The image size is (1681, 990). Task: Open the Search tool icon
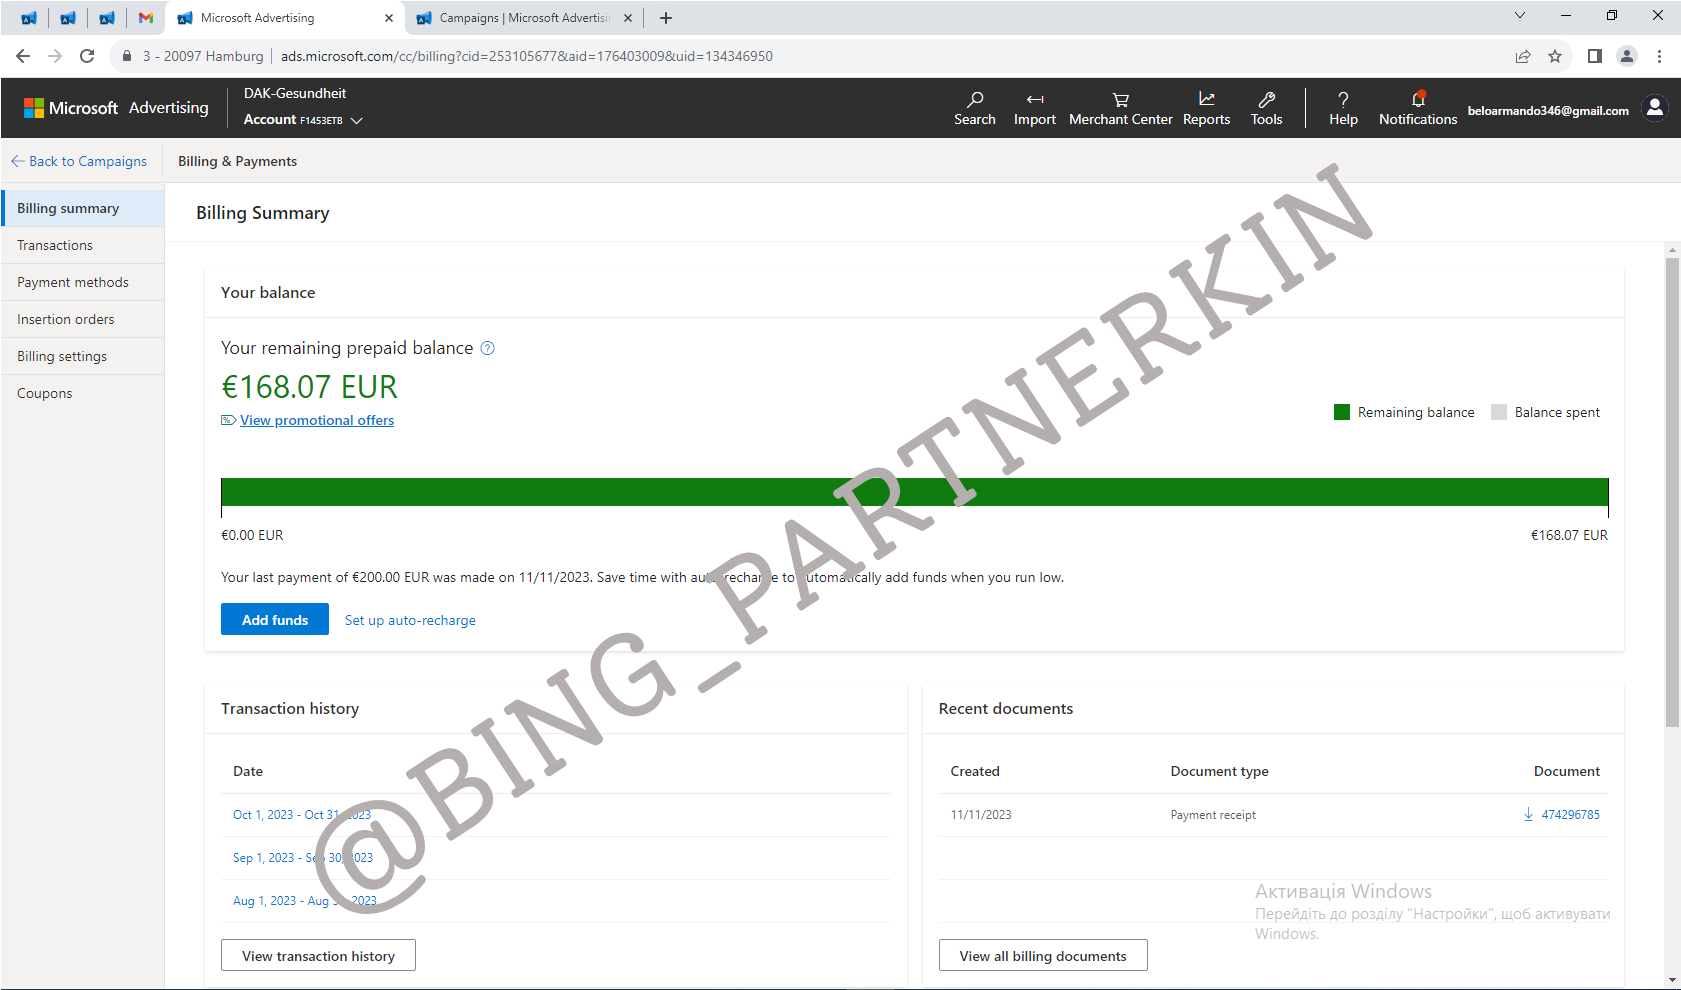(974, 99)
